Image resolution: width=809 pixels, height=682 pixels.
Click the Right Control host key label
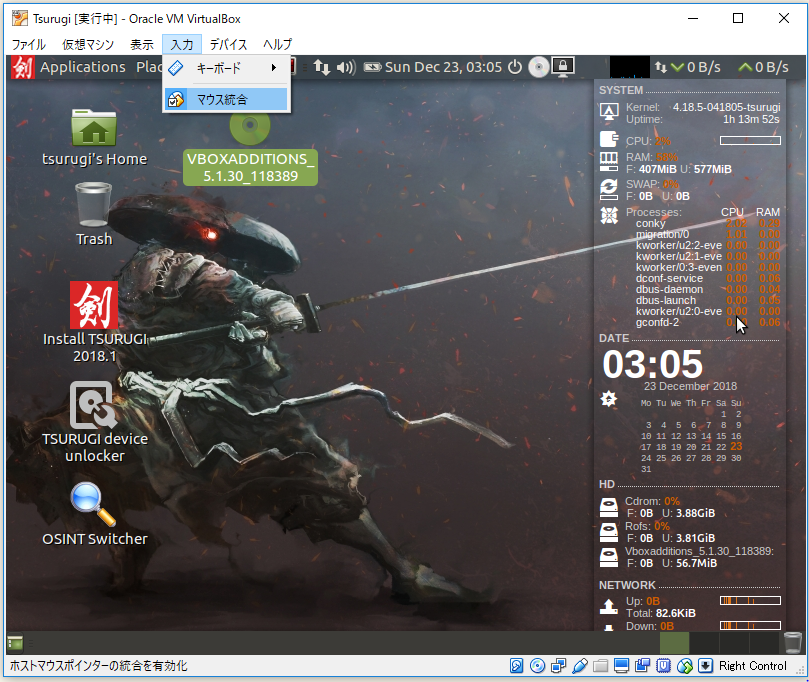pos(753,666)
